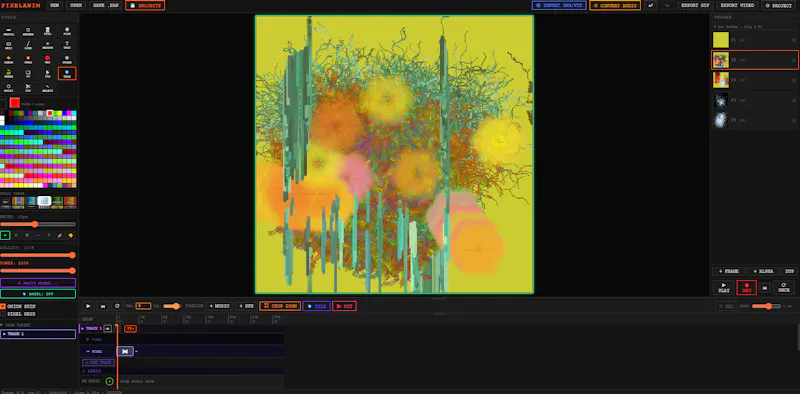Toggle the REC record button
This screenshot has height=394, width=800.
click(x=747, y=288)
